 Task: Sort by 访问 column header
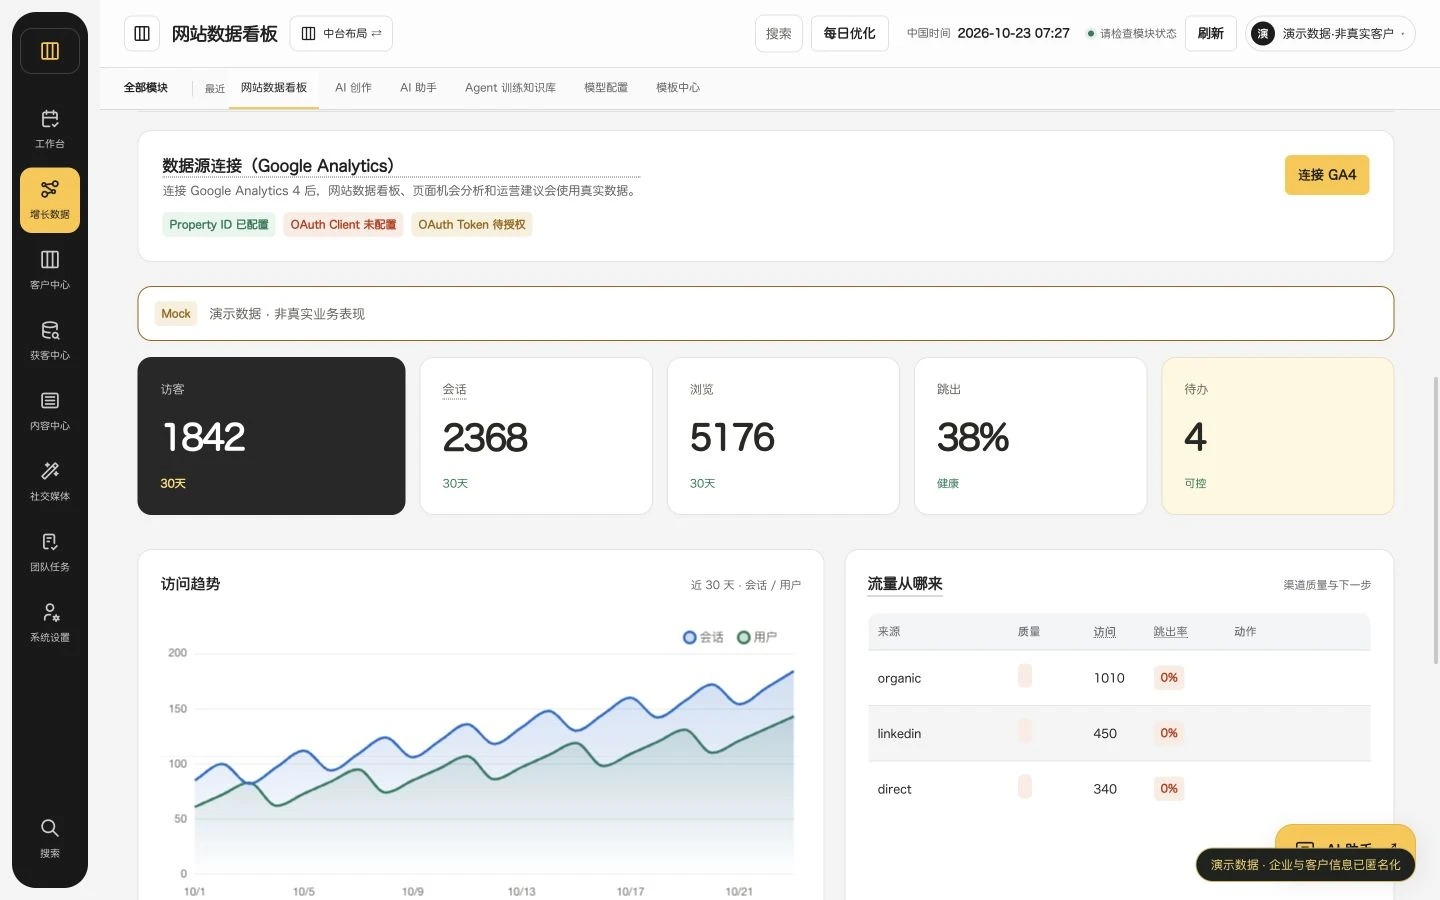pyautogui.click(x=1105, y=632)
